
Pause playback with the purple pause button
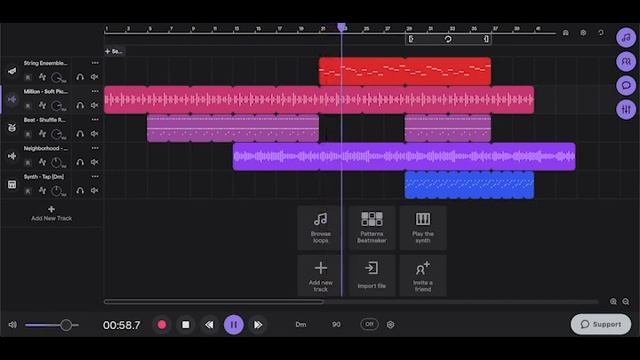click(233, 324)
